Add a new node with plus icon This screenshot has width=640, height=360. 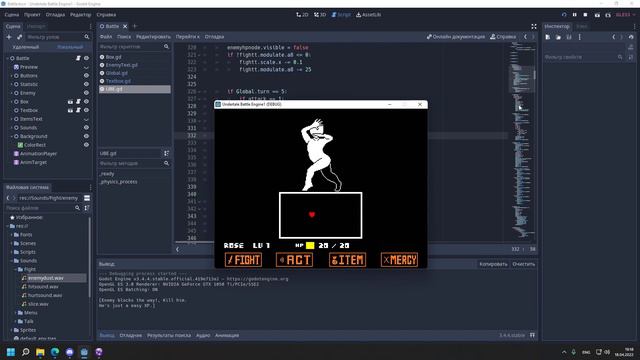click(x=9, y=37)
